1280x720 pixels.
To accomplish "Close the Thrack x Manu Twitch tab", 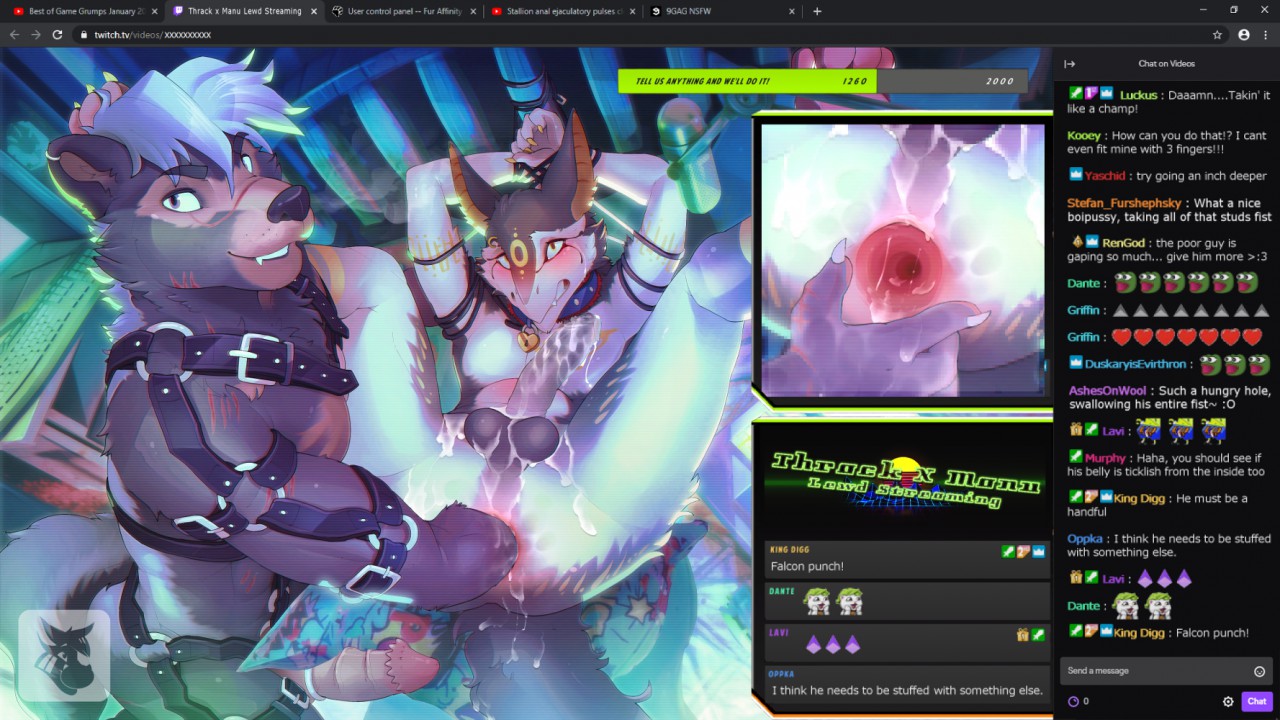I will click(x=313, y=11).
